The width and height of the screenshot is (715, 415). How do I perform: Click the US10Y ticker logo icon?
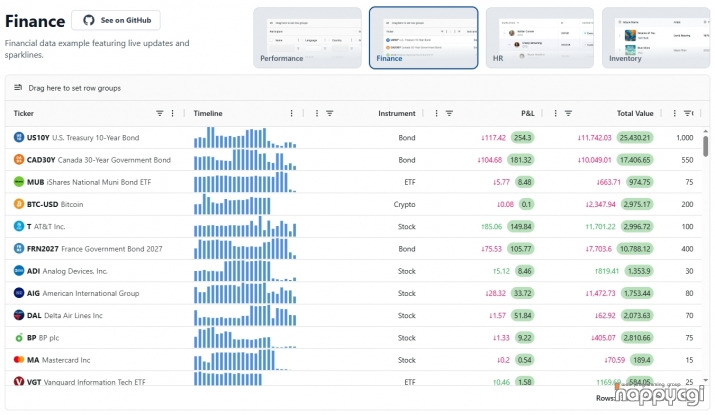tap(19, 137)
